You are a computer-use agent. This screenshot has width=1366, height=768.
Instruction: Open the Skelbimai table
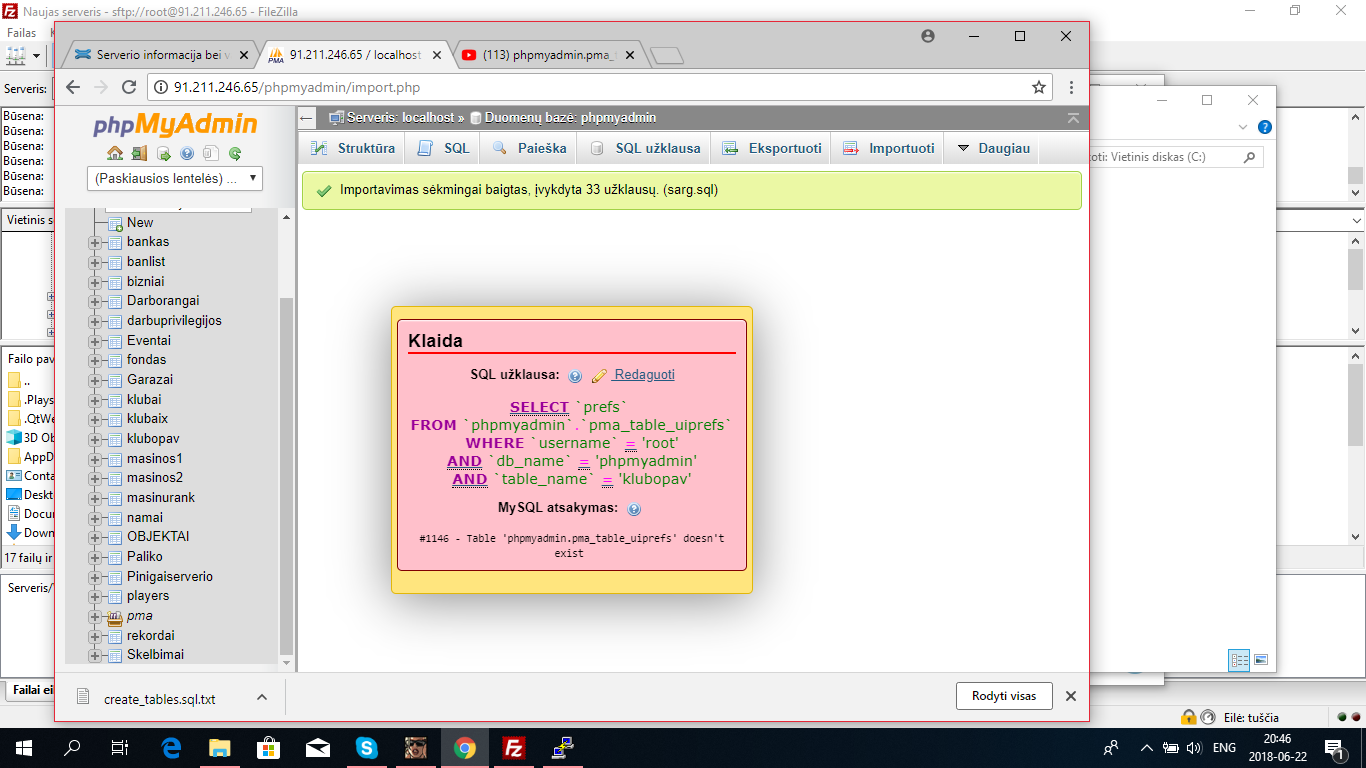point(155,655)
